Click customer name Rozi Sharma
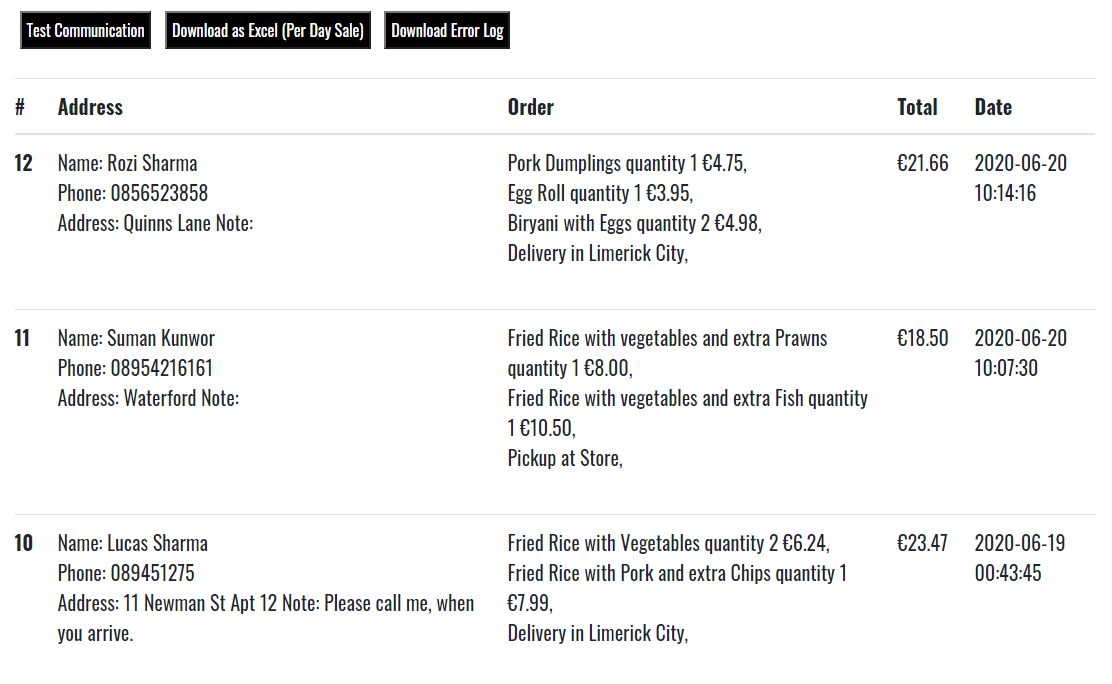Image resolution: width=1112 pixels, height=684 pixels. tap(152, 163)
